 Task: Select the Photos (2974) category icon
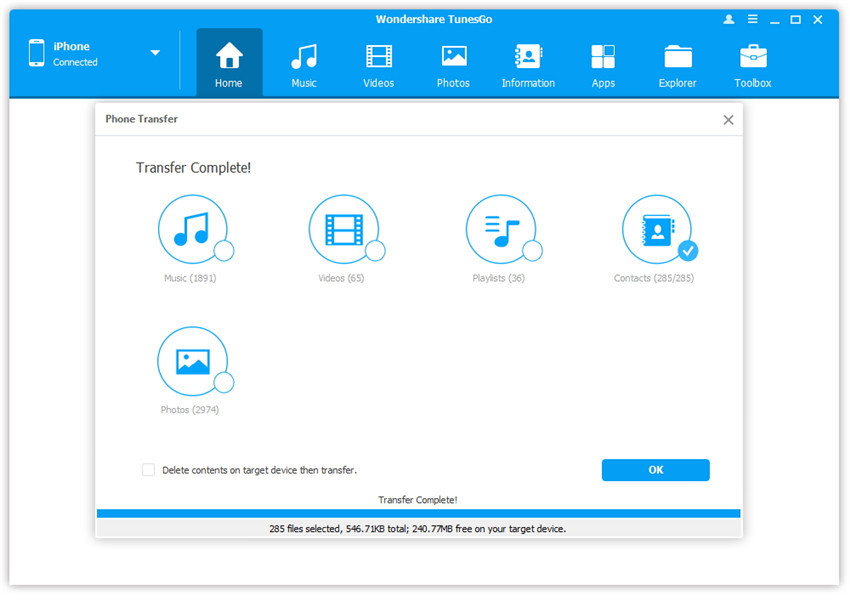[192, 361]
